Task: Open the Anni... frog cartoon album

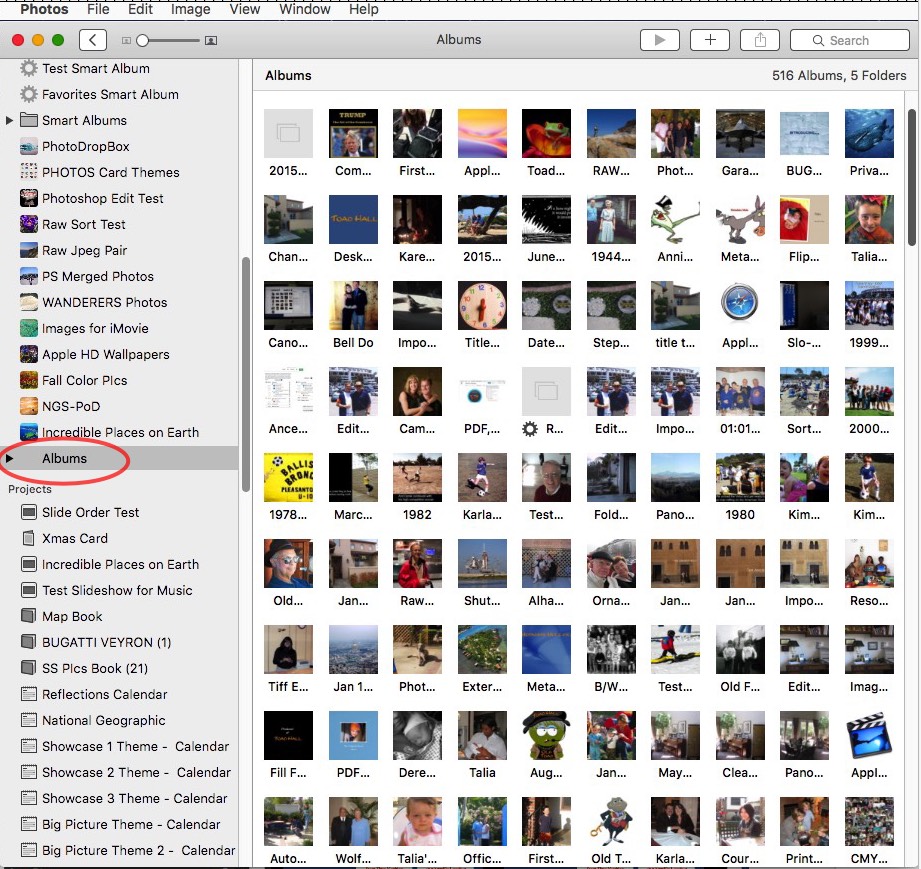Action: 675,219
